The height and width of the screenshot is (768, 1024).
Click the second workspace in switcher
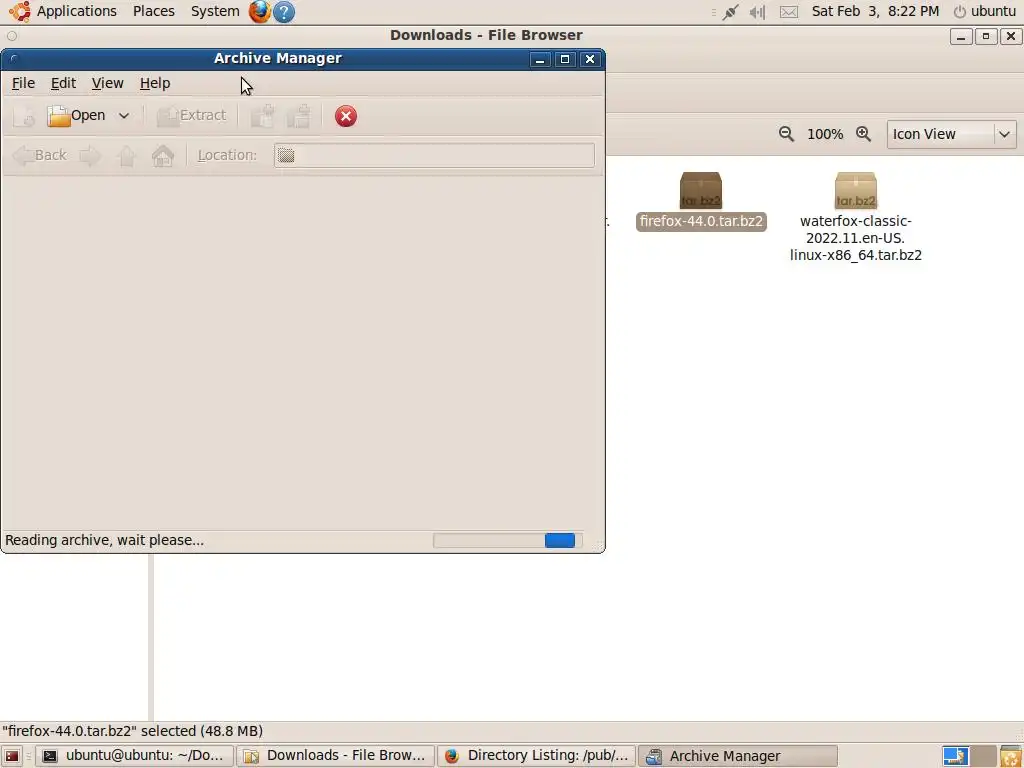tap(984, 756)
